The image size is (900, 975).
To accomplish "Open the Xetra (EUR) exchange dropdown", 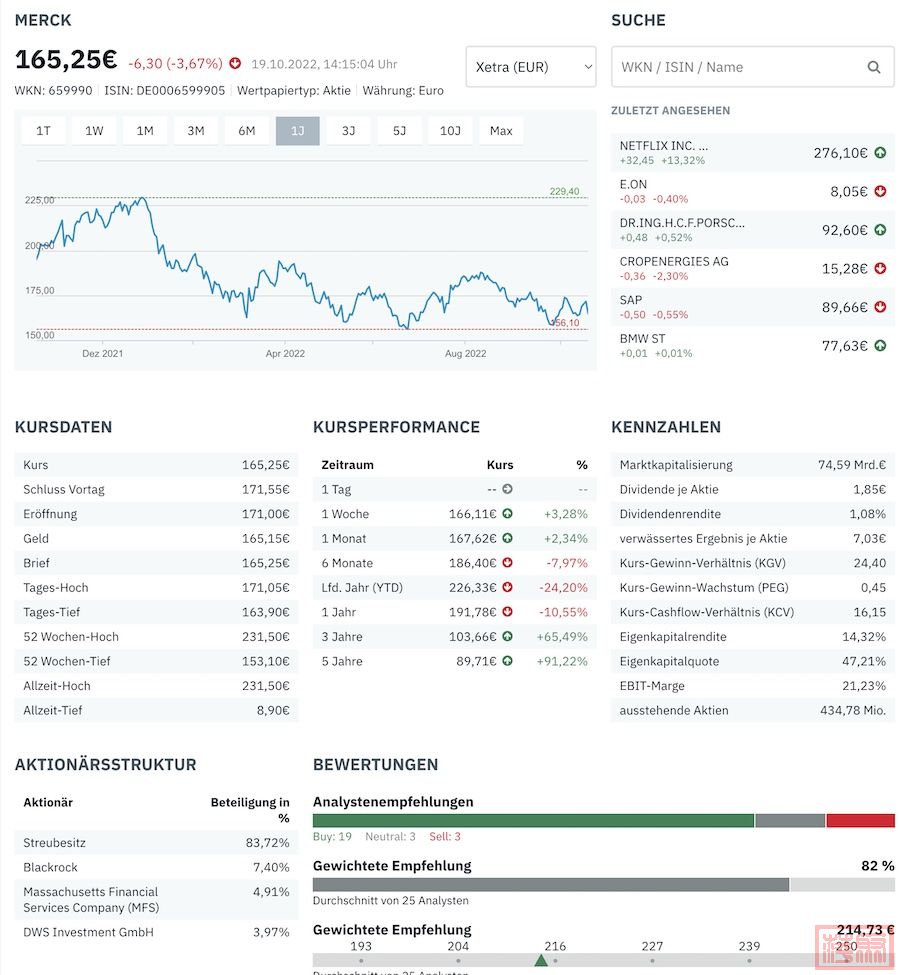I will click(x=531, y=67).
